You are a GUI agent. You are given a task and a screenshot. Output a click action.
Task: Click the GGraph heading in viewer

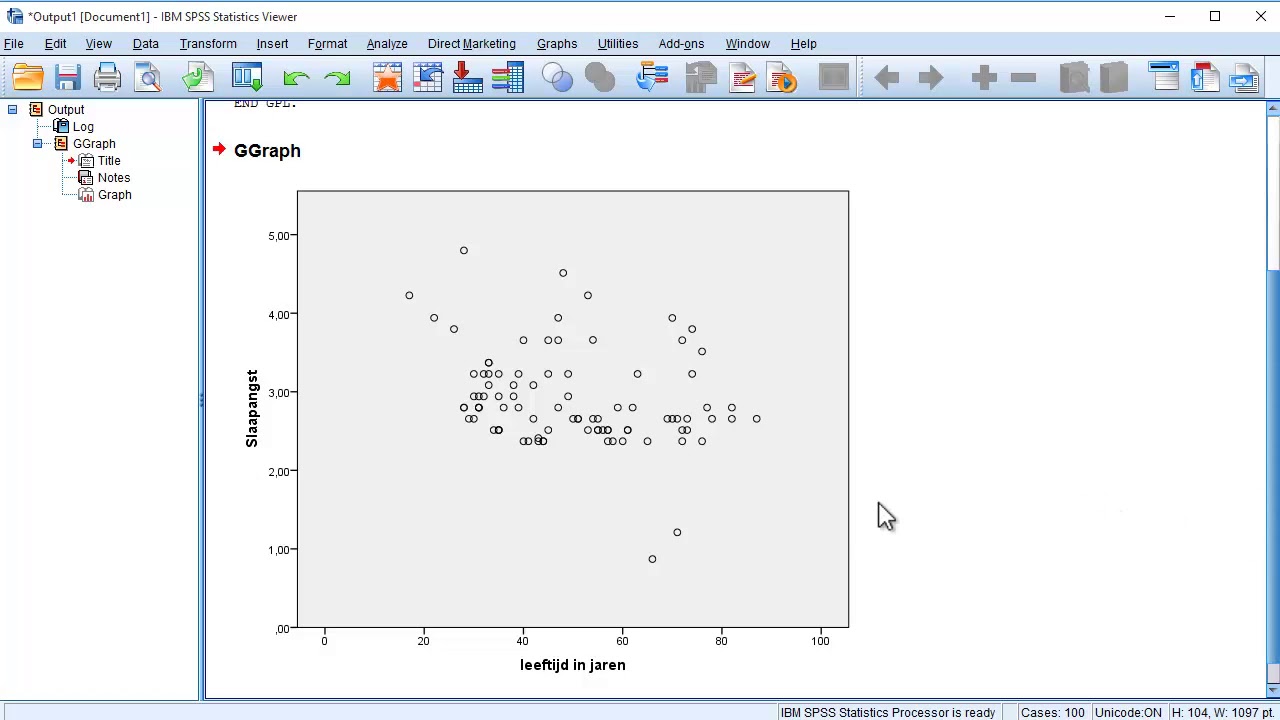[267, 151]
